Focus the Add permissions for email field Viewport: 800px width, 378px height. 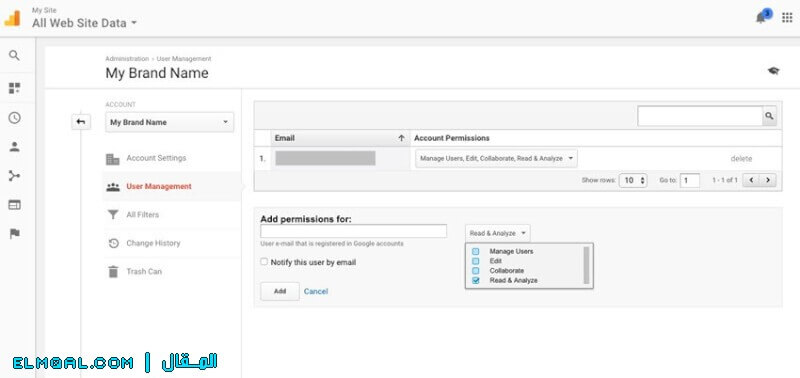pyautogui.click(x=354, y=231)
